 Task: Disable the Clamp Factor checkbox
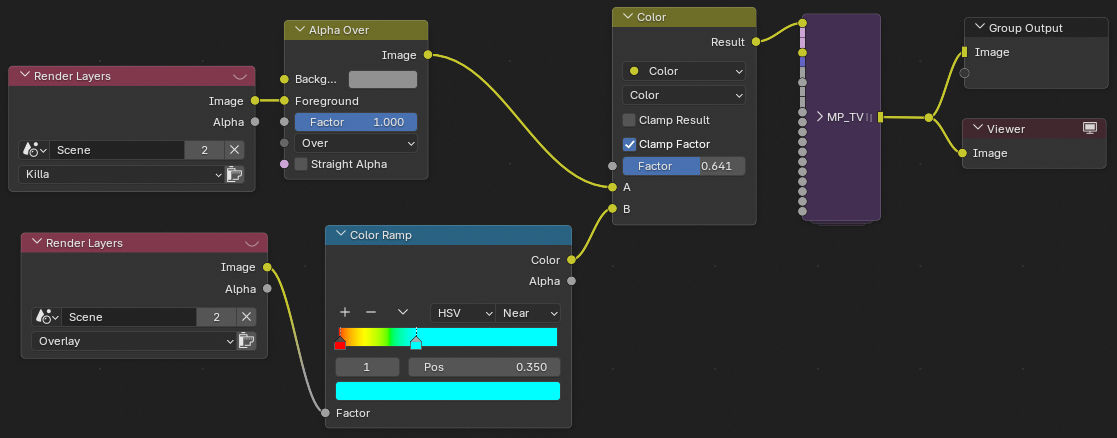coord(630,144)
